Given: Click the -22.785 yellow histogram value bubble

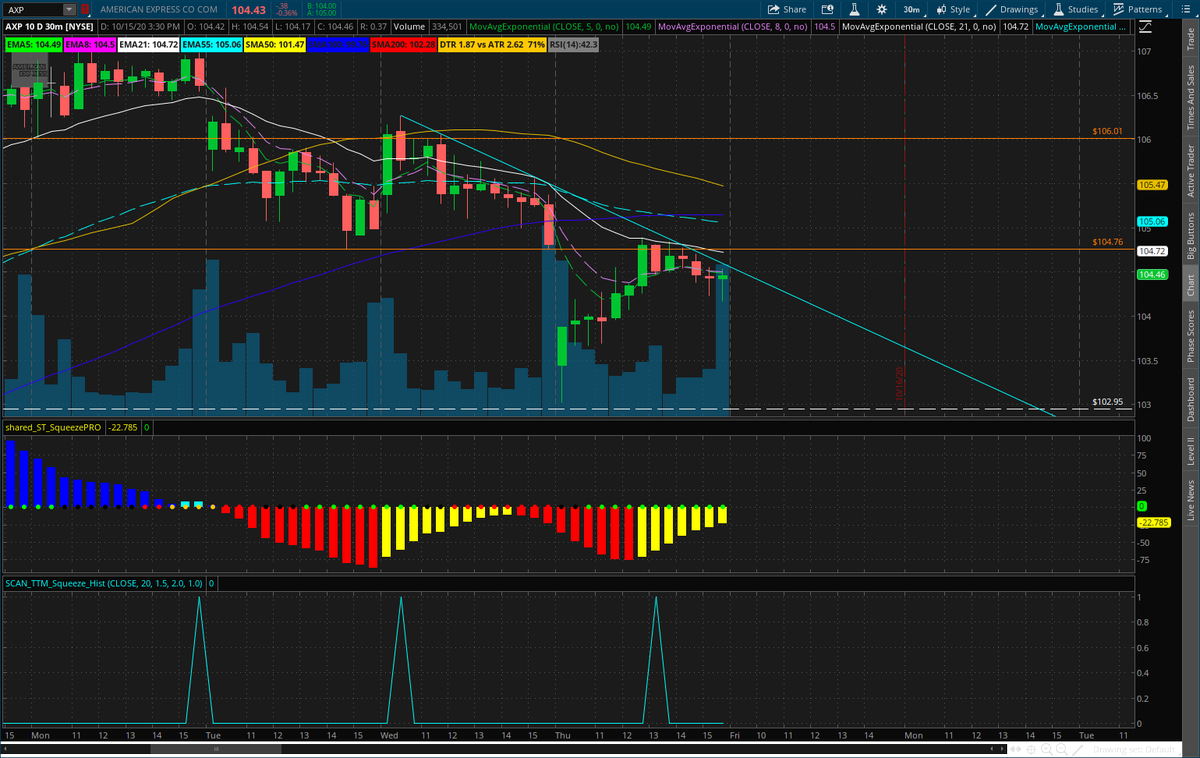Looking at the screenshot, I should tap(1155, 522).
